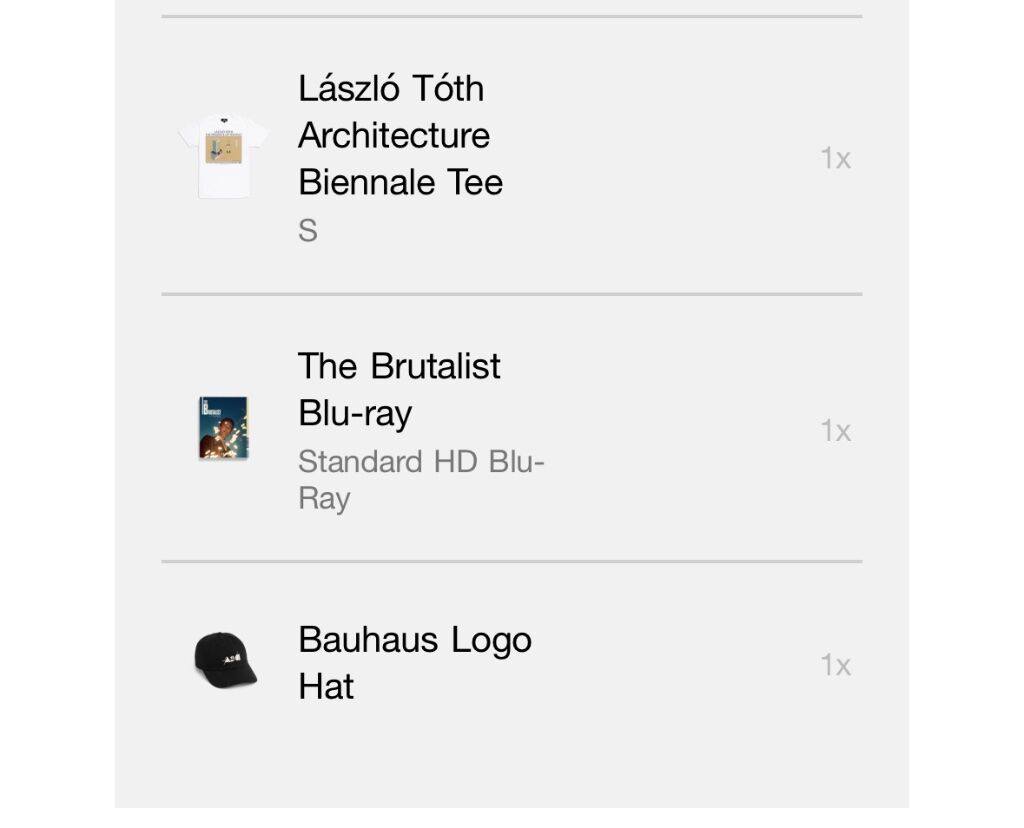Click the white Biennale Tee thumbnail
The width and height of the screenshot is (1024, 828).
223,157
